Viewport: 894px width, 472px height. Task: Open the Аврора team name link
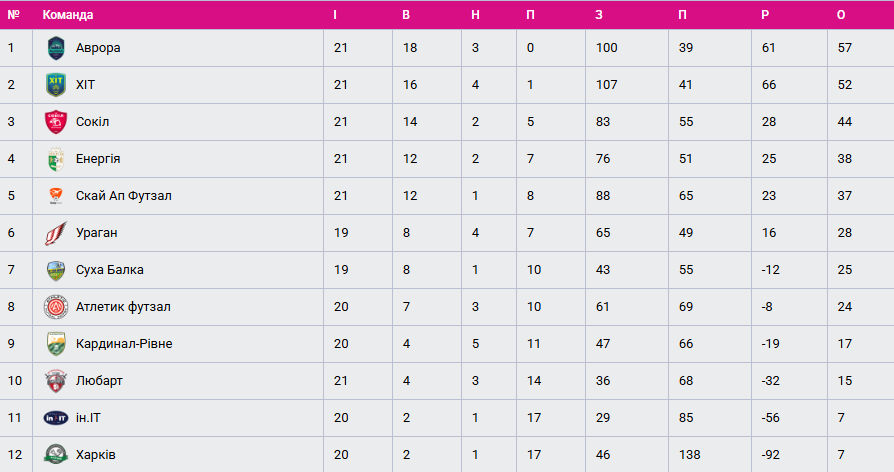[98, 48]
